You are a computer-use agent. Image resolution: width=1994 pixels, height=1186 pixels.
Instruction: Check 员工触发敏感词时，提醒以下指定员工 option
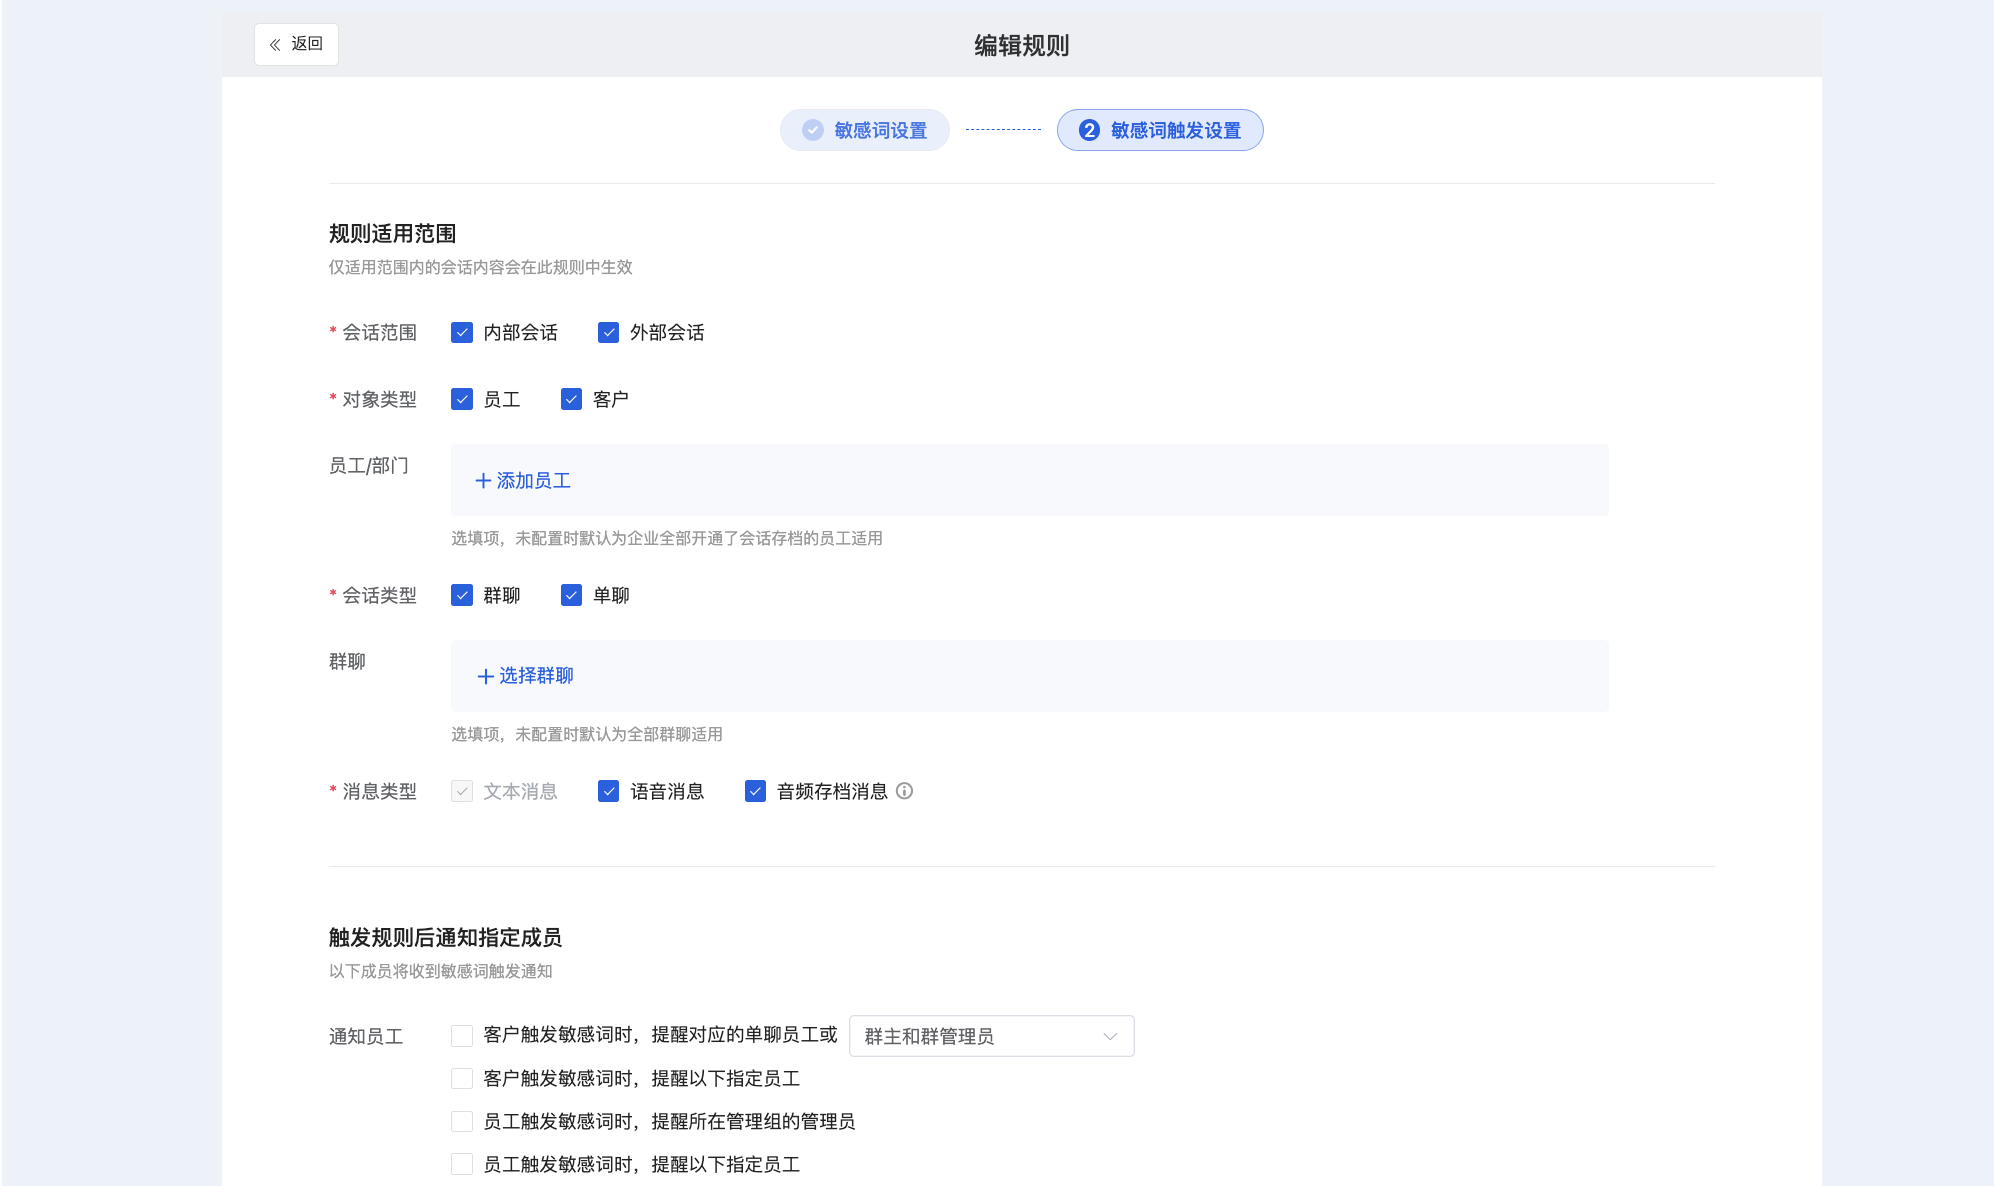coord(462,1164)
